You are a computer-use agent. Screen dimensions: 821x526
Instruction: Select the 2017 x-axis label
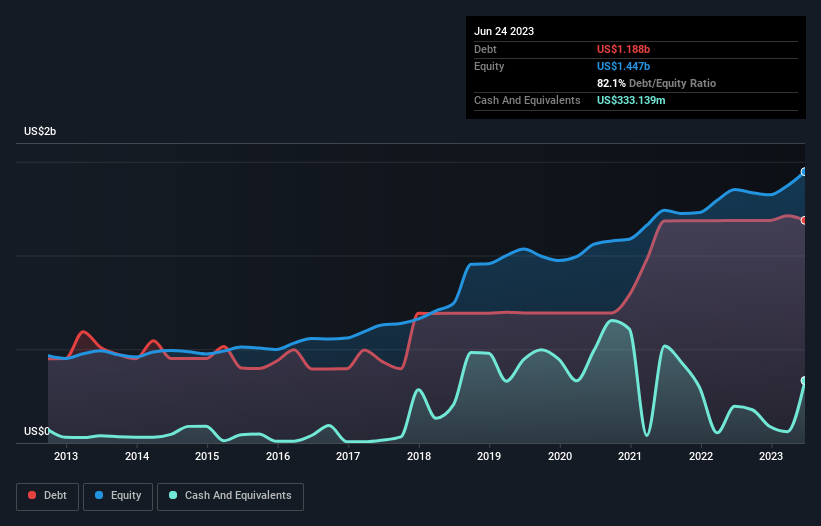[x=348, y=457]
